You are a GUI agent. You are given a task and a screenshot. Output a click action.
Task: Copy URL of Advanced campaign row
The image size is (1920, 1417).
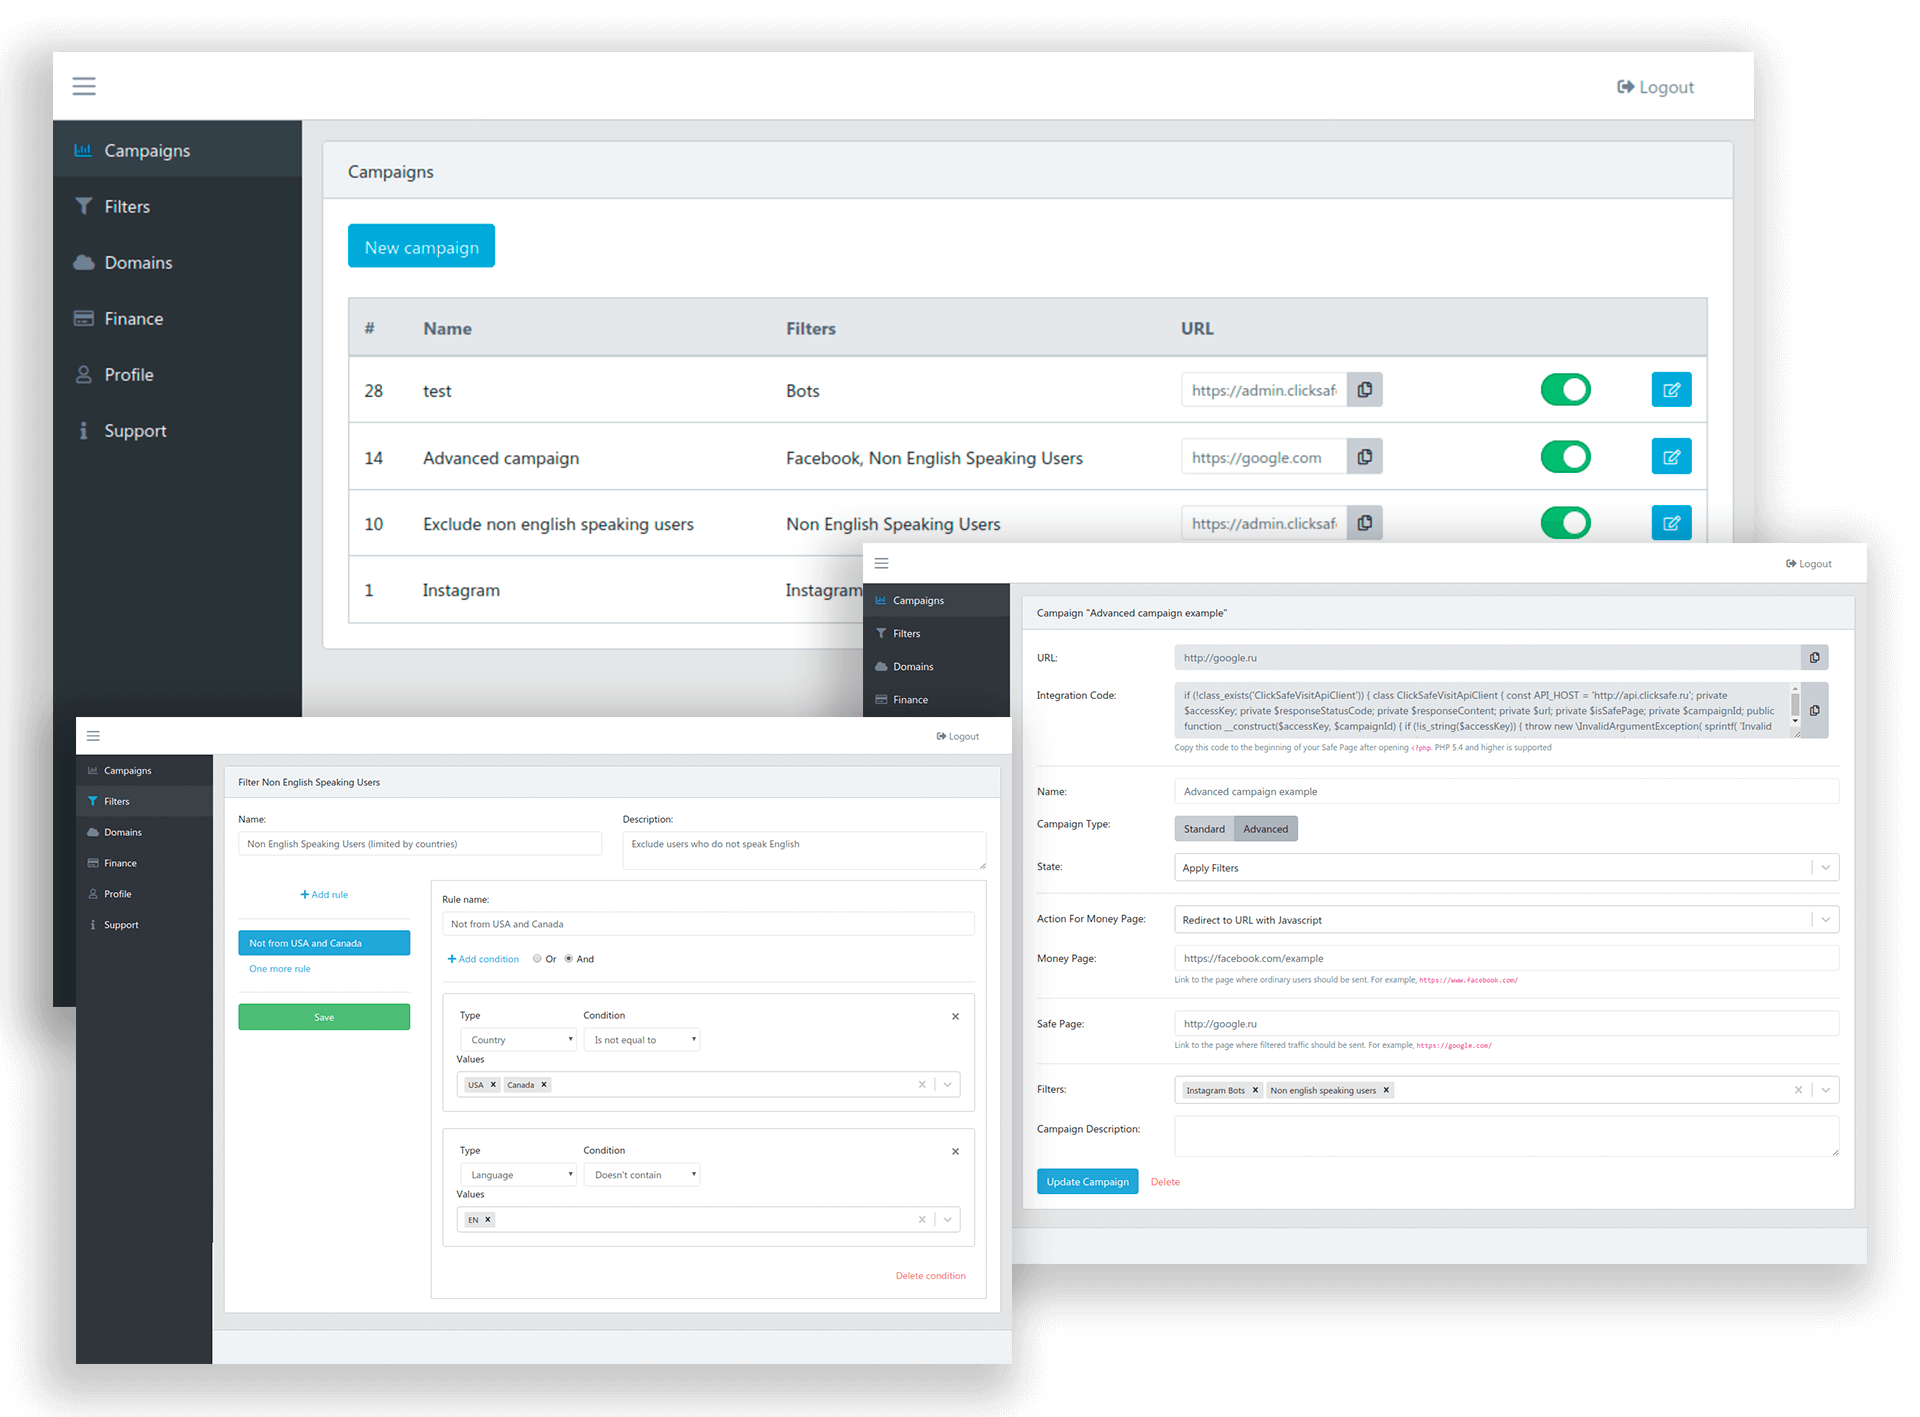pos(1365,457)
